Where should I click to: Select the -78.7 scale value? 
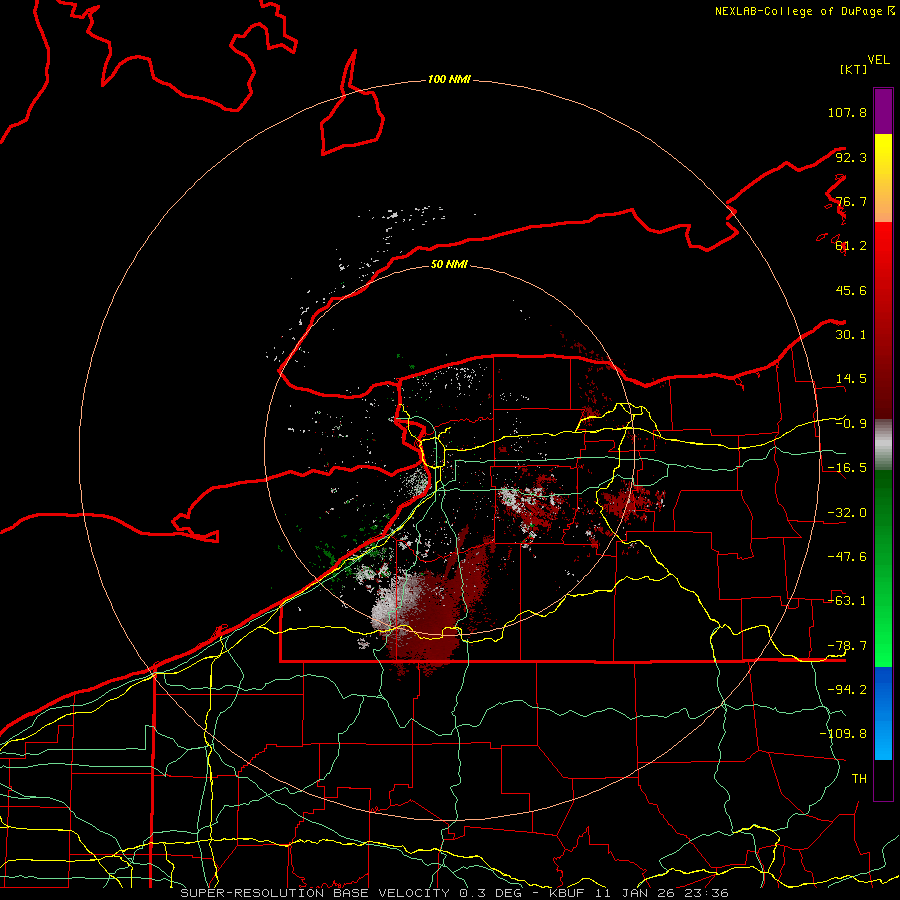pyautogui.click(x=847, y=646)
